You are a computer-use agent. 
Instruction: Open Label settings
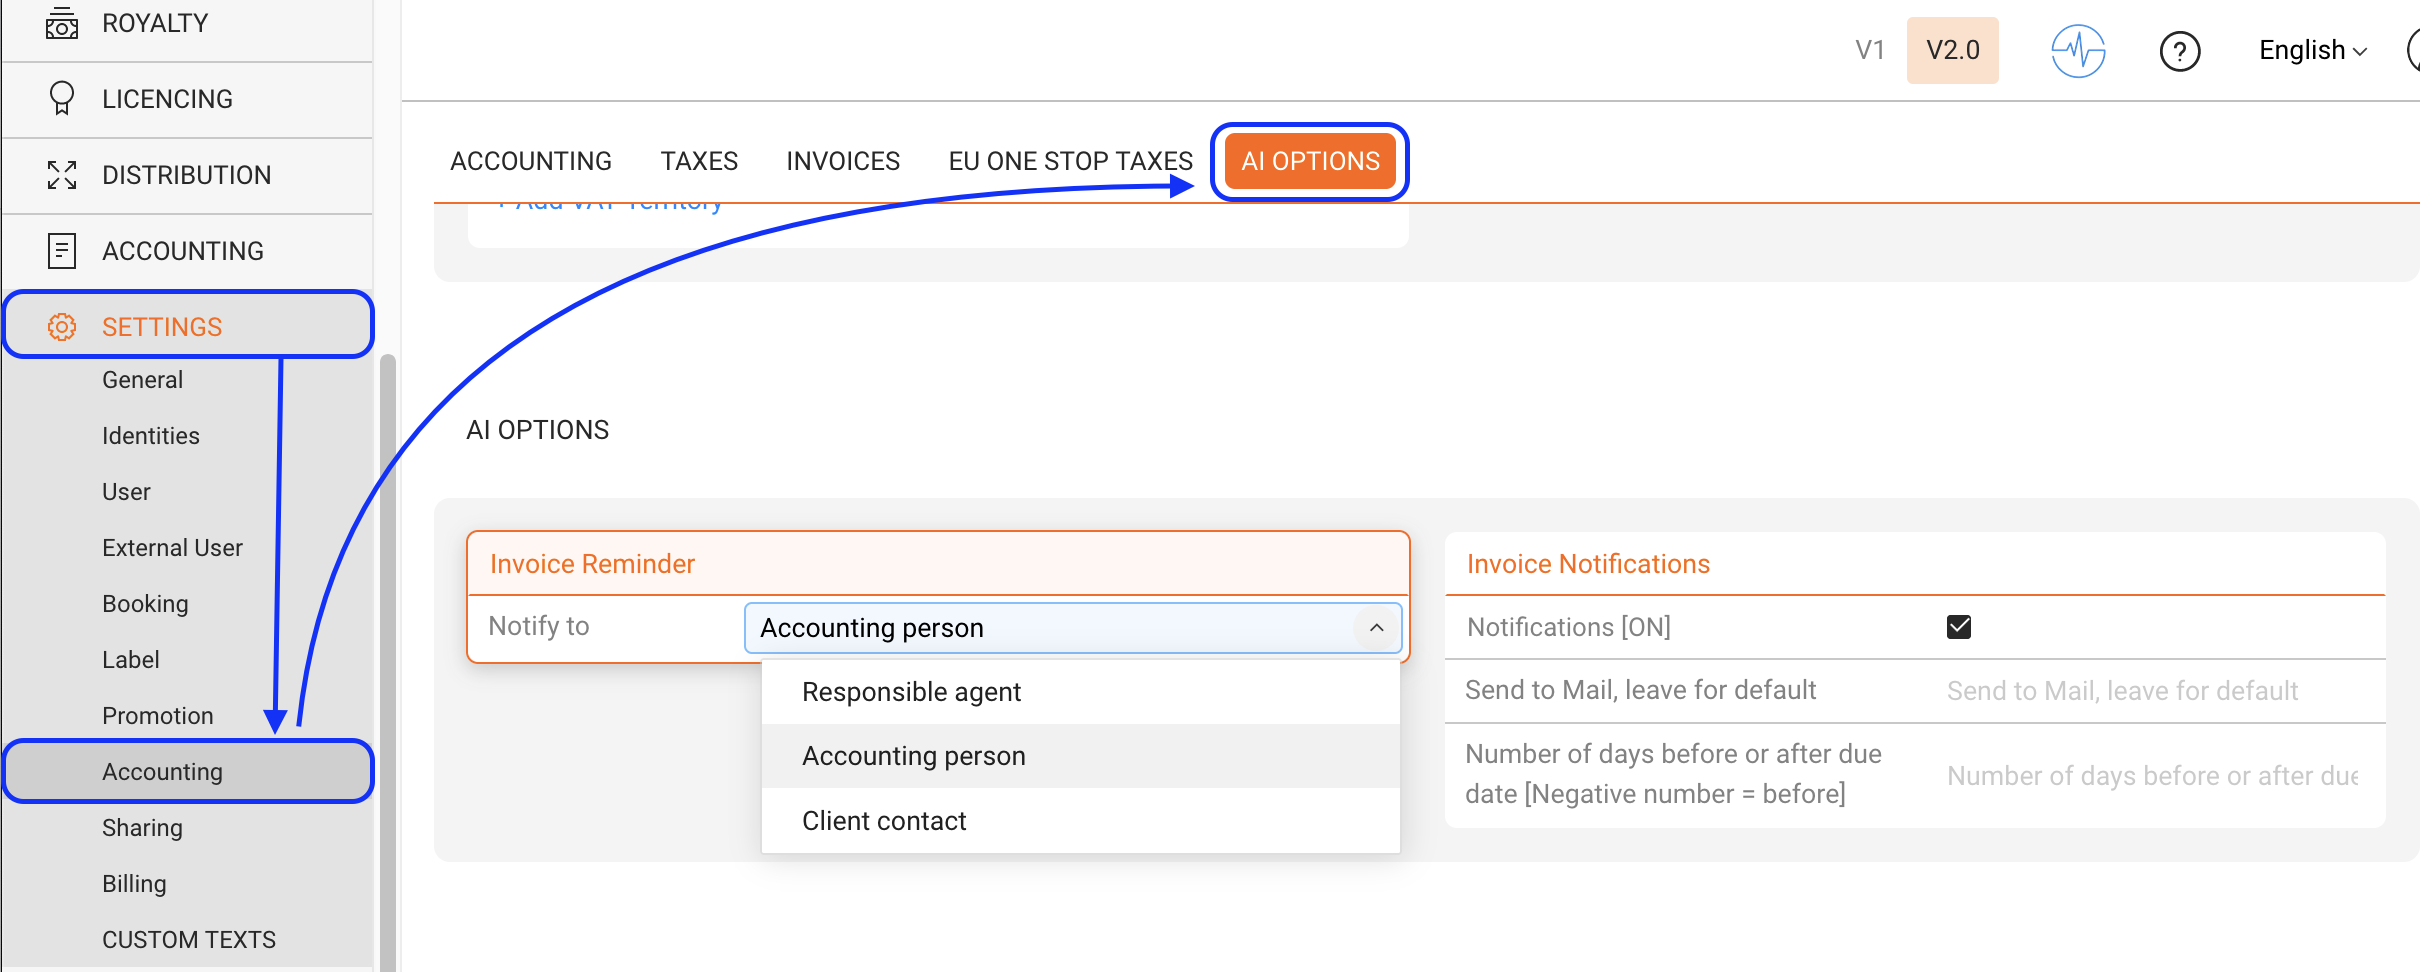tap(131, 660)
